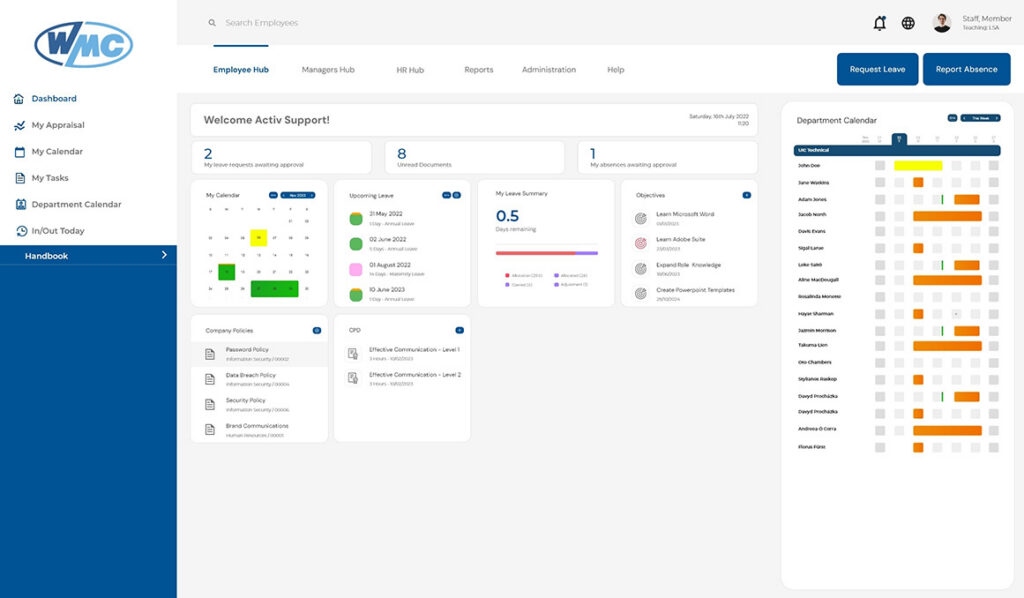
Task: Click the add button on the Objectives card
Action: point(746,195)
